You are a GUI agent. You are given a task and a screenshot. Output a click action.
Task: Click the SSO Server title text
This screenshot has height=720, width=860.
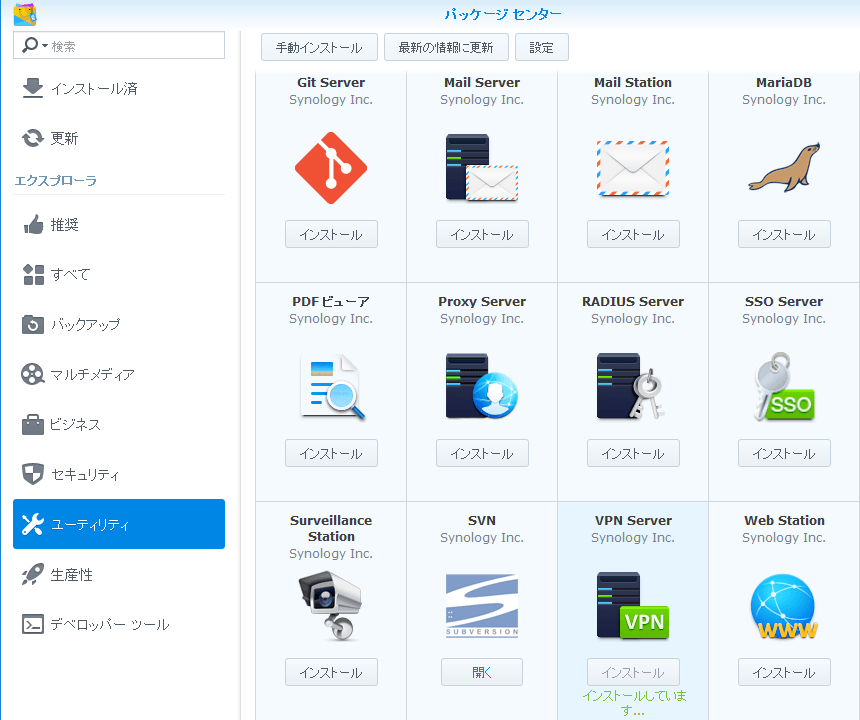pos(784,301)
